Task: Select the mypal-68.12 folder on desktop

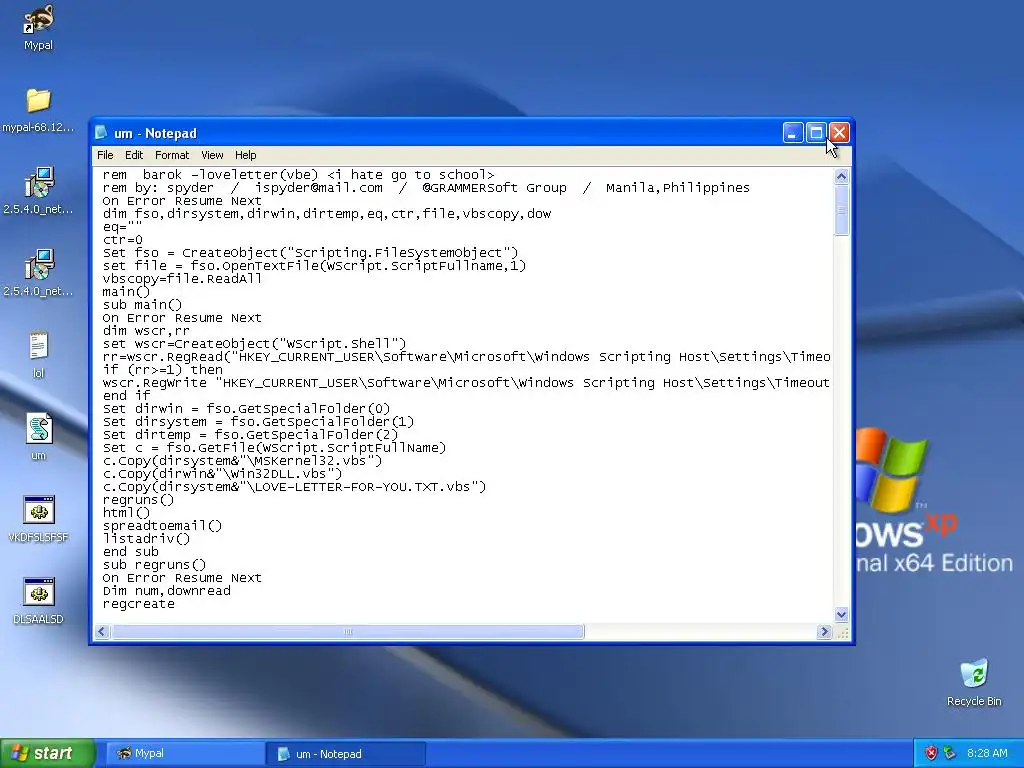Action: pyautogui.click(x=38, y=110)
